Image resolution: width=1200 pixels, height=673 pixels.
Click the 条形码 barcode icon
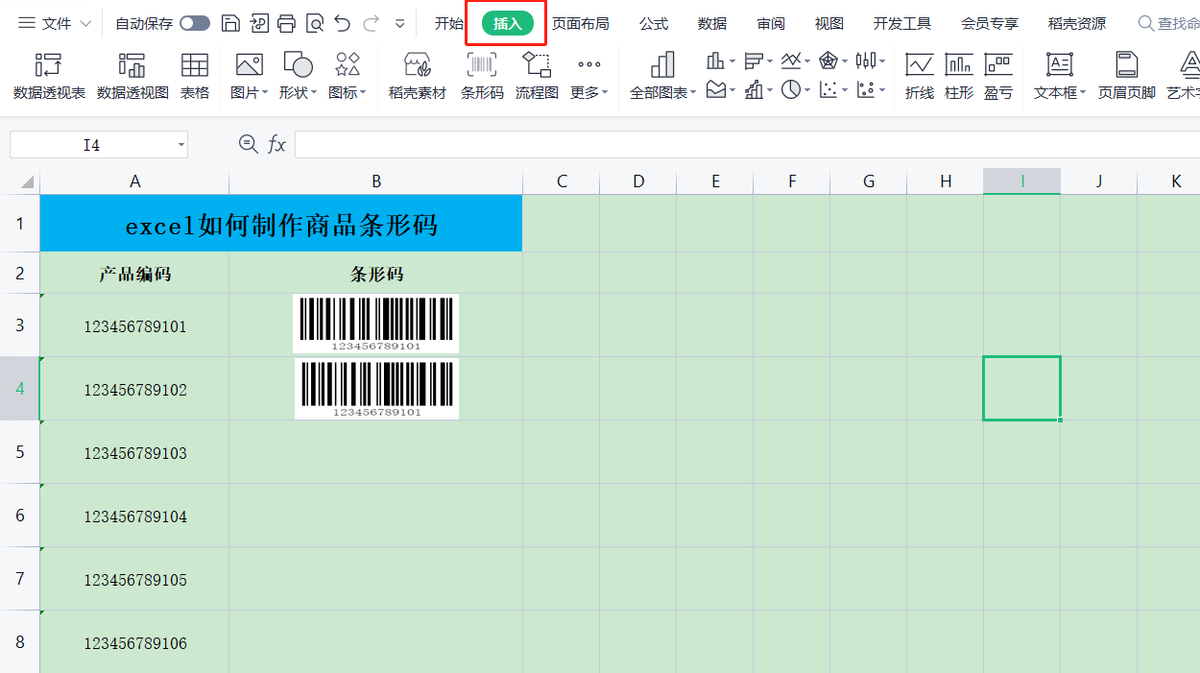482,77
